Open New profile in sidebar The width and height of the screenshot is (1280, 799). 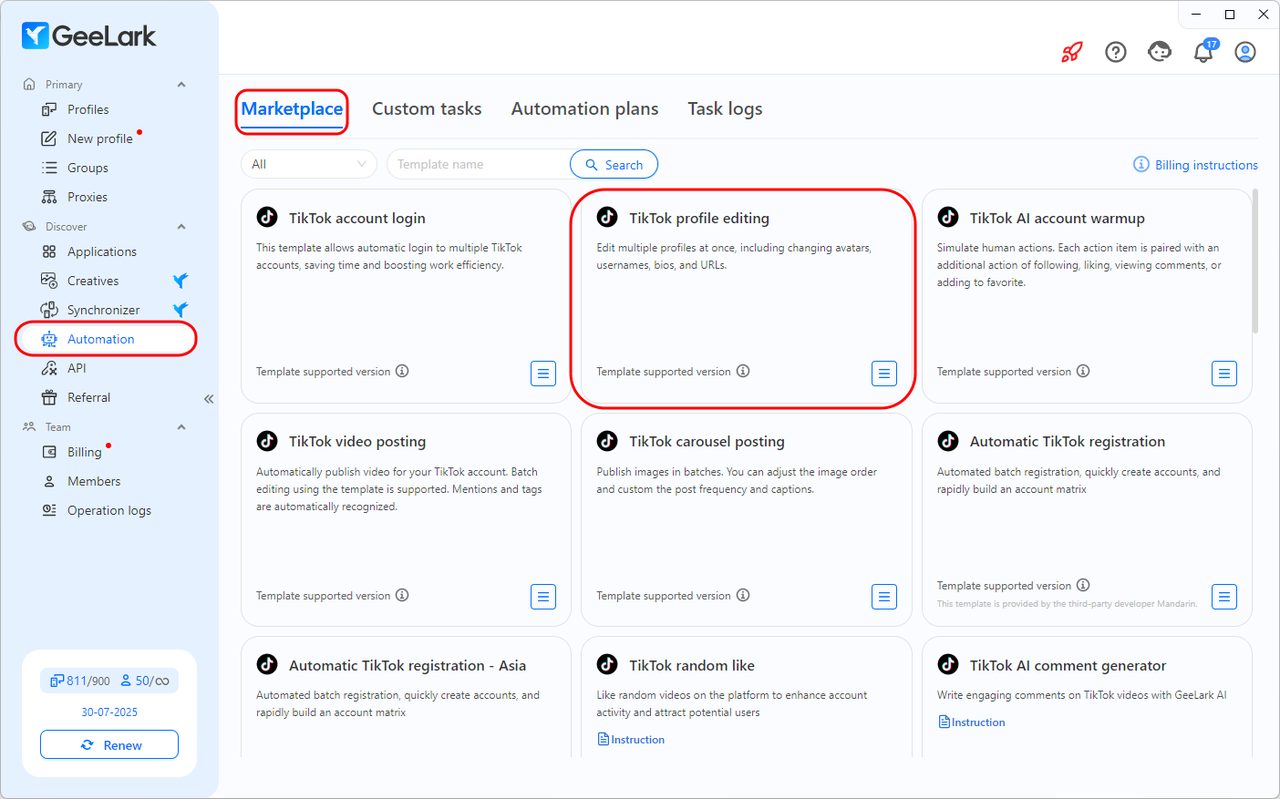click(x=100, y=139)
